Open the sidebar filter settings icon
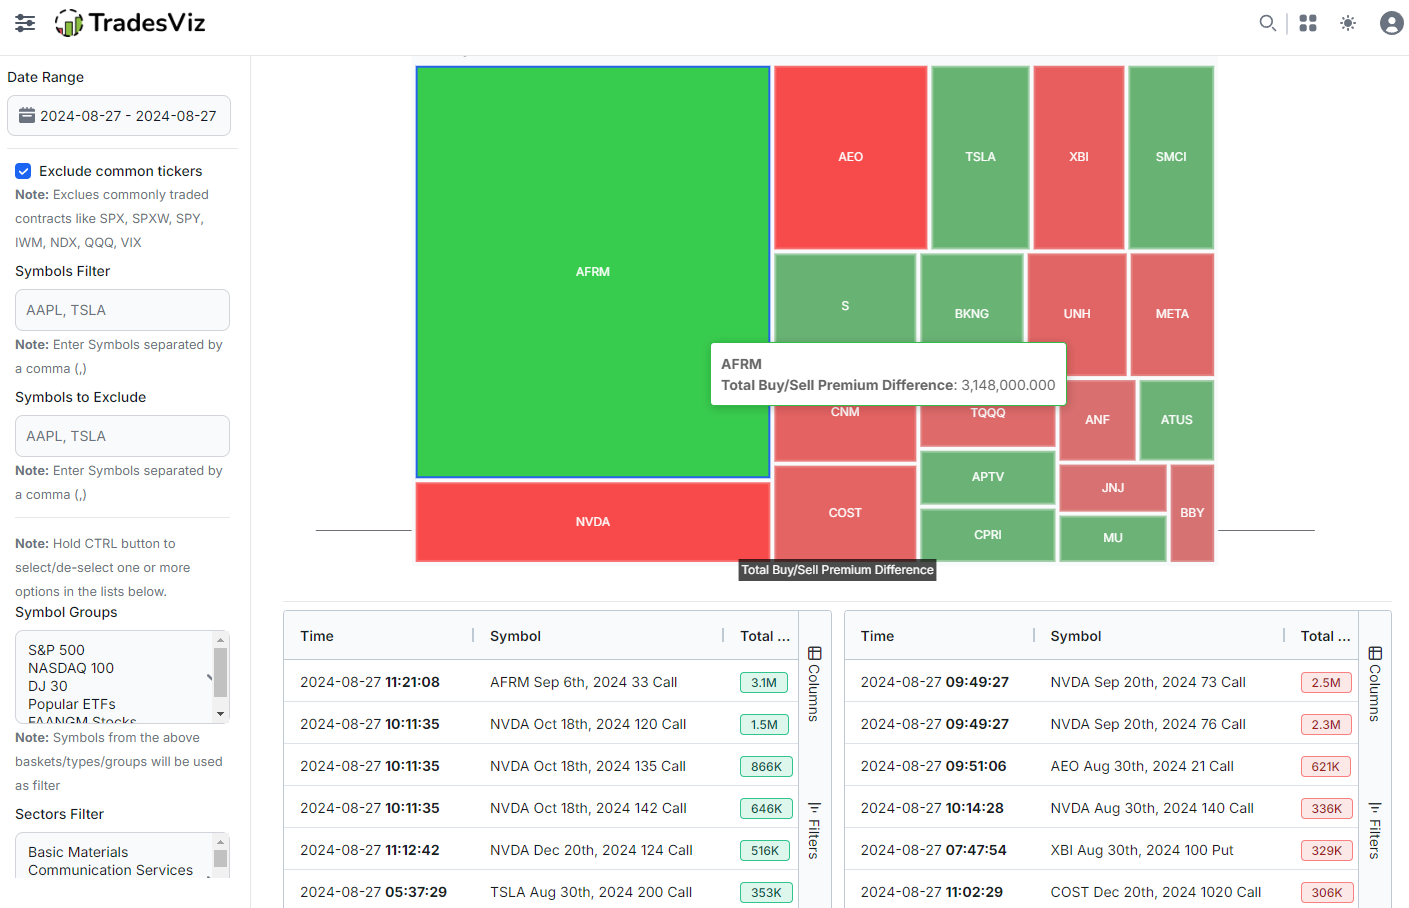The height and width of the screenshot is (908, 1409). tap(25, 23)
